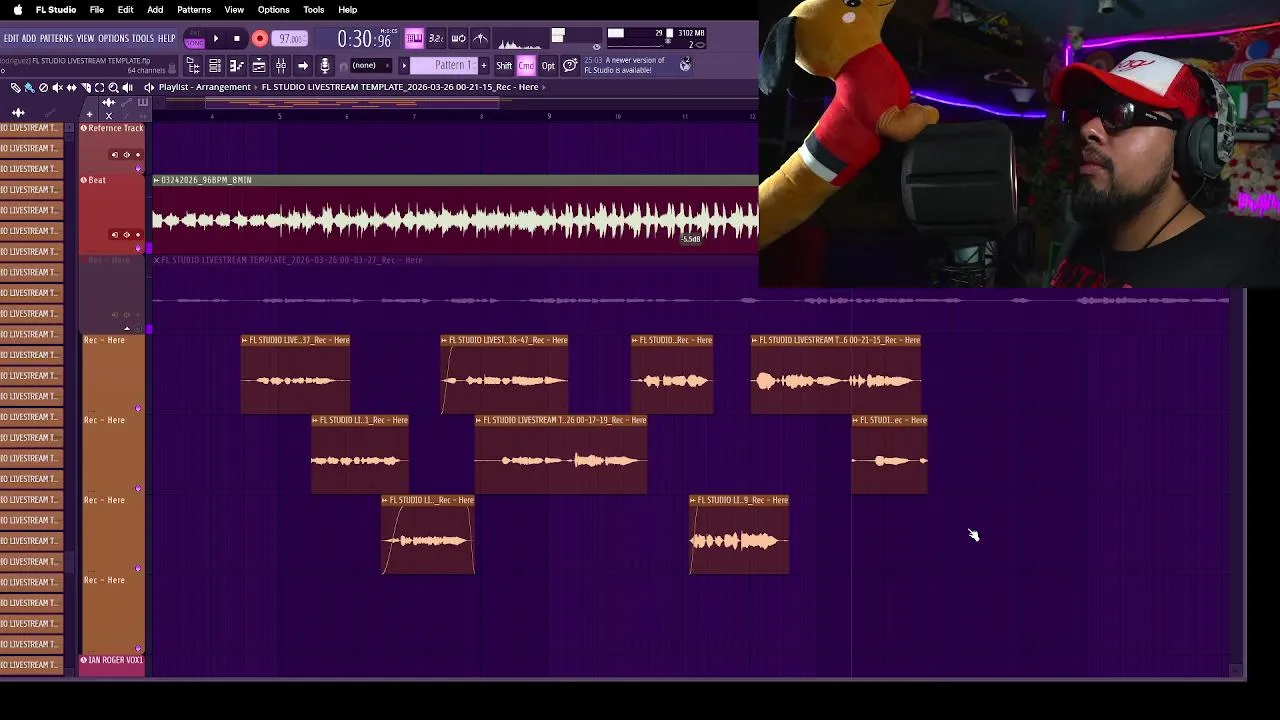Open the Playlist menu arrow before 'Playlist - Arrangement'

click(x=149, y=87)
